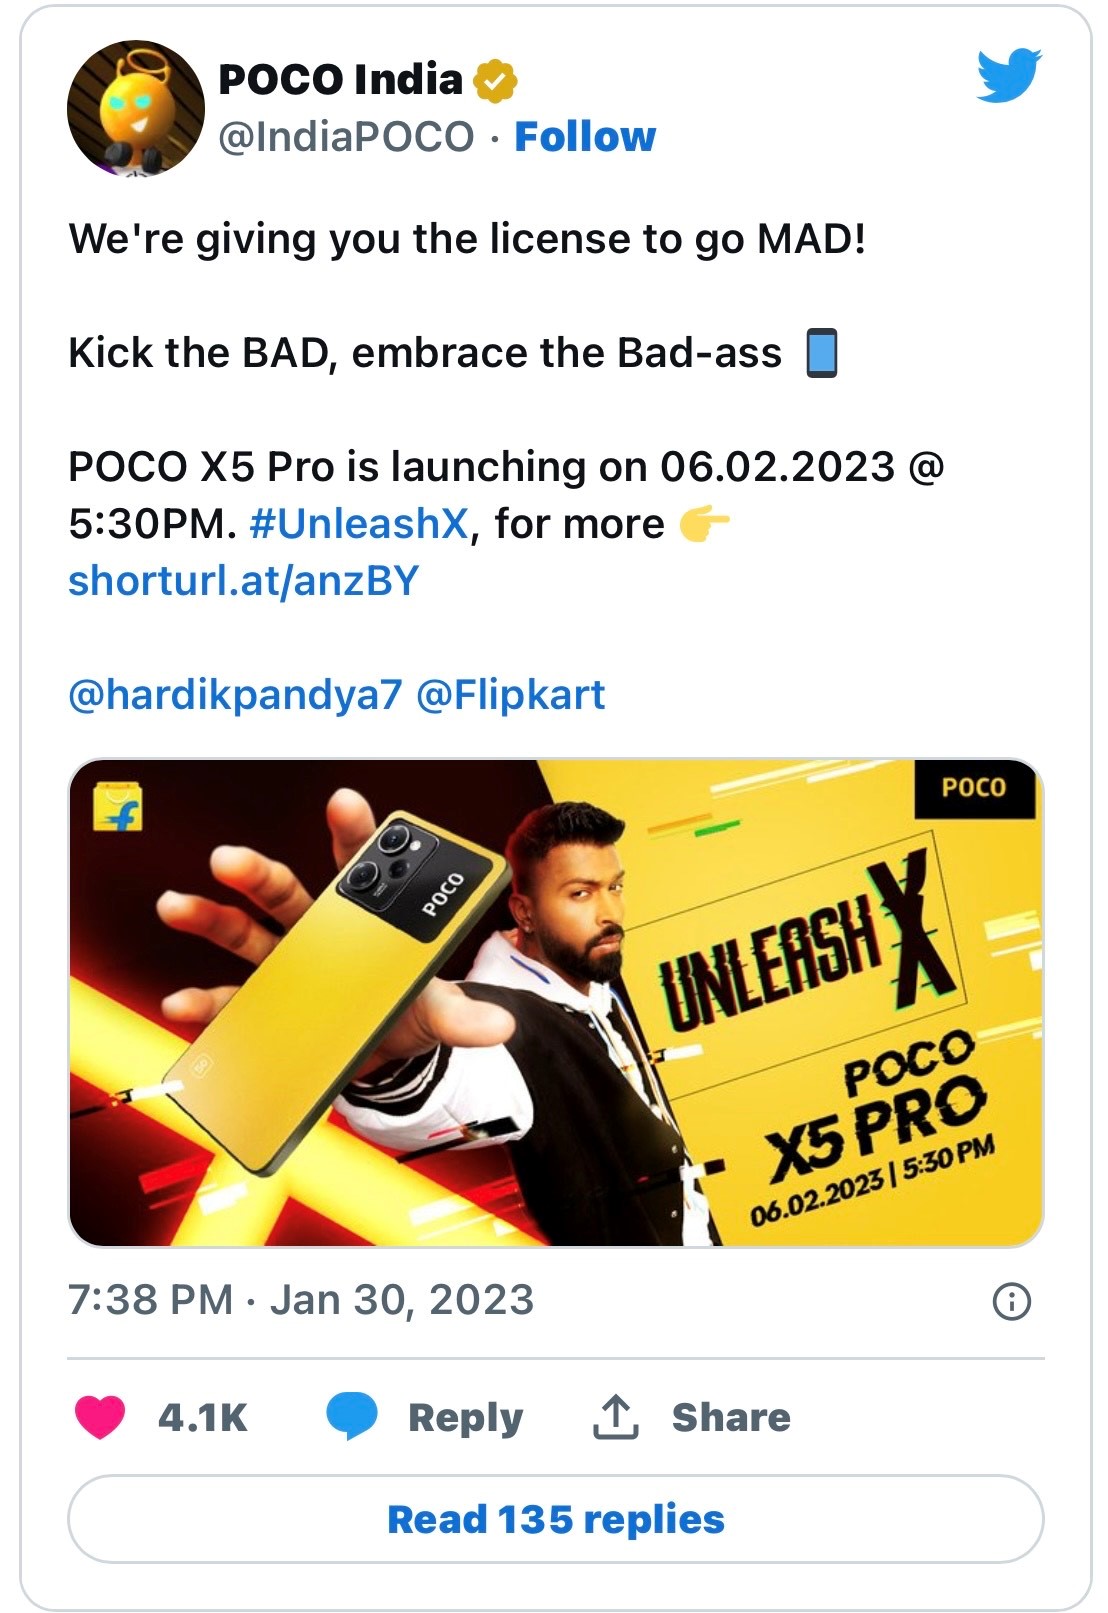Image resolution: width=1108 pixels, height=1613 pixels.
Task: Click the POCO India display name
Action: tap(340, 80)
